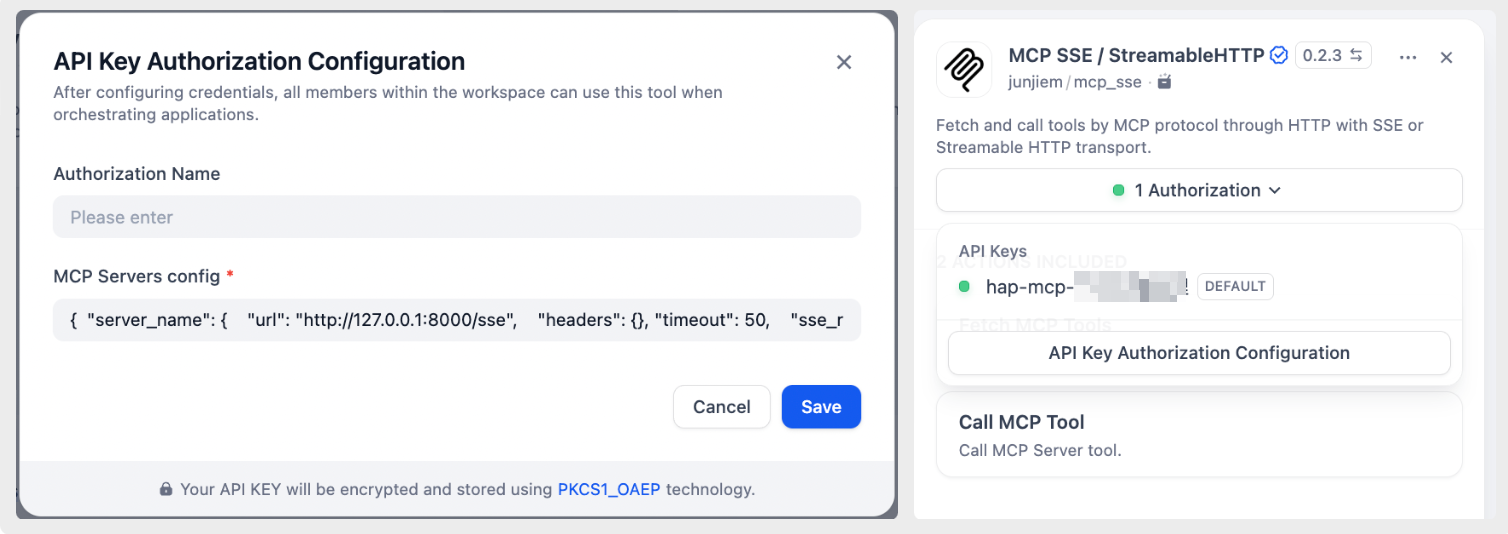The height and width of the screenshot is (534, 1508).
Task: Click the version switch arrows icon
Action: pos(1356,56)
